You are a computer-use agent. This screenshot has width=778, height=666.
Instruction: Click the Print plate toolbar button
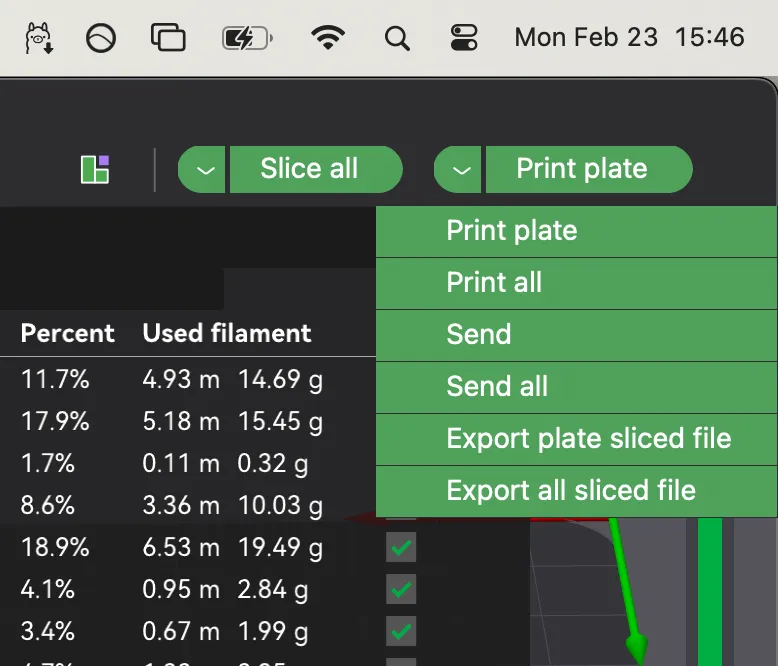[x=588, y=169]
